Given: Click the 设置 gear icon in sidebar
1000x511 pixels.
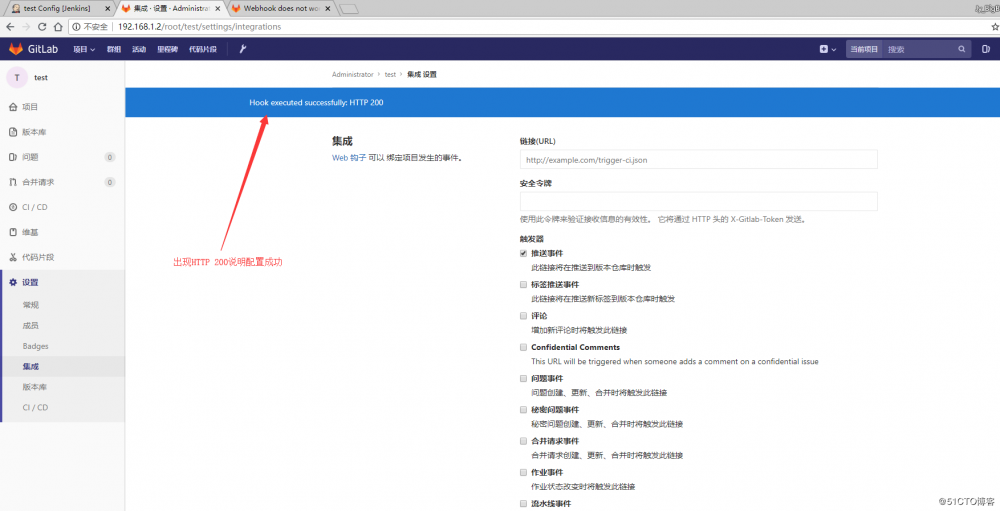Looking at the screenshot, I should pos(13,282).
